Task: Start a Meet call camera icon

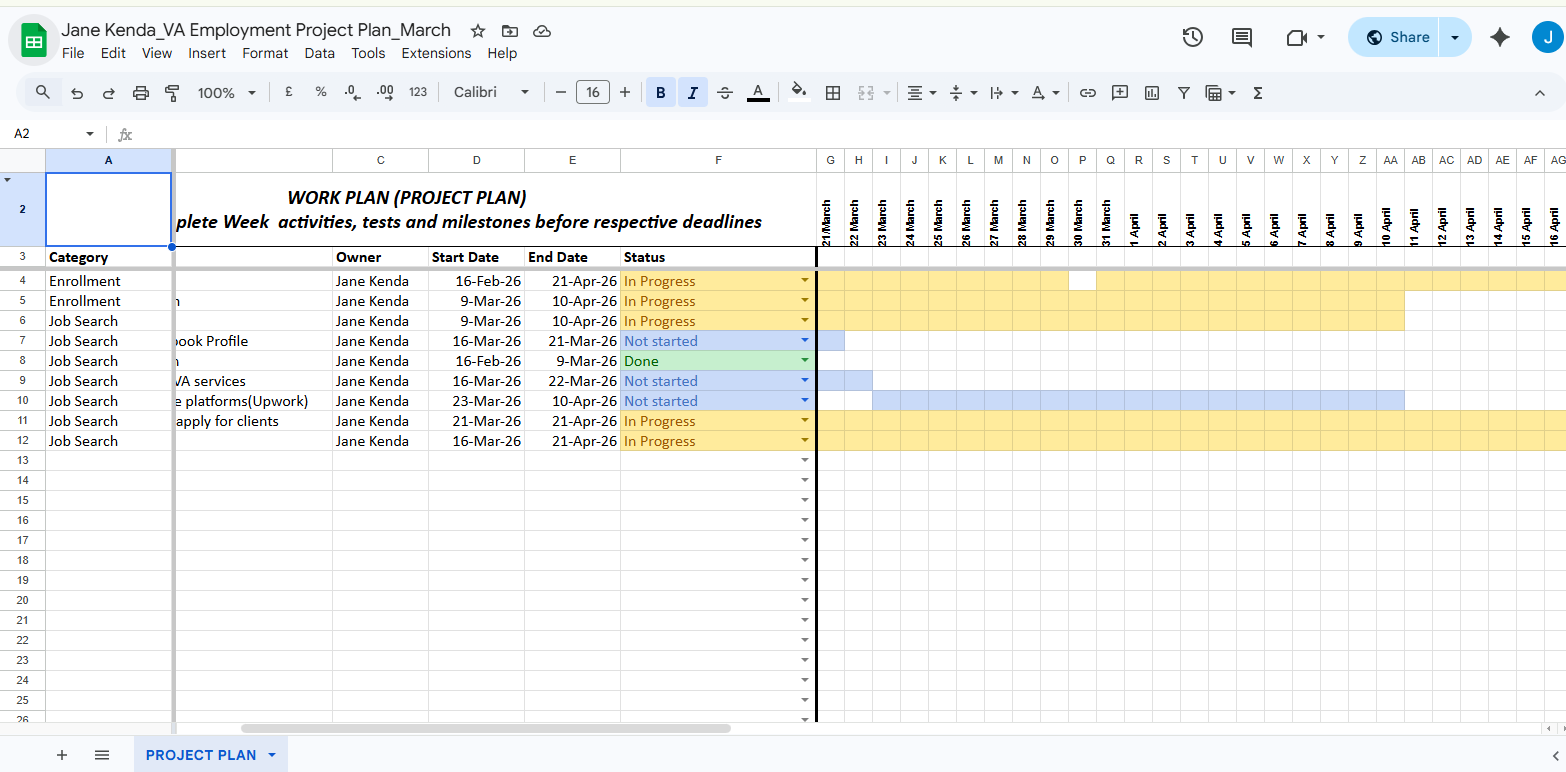Action: pyautogui.click(x=1297, y=37)
